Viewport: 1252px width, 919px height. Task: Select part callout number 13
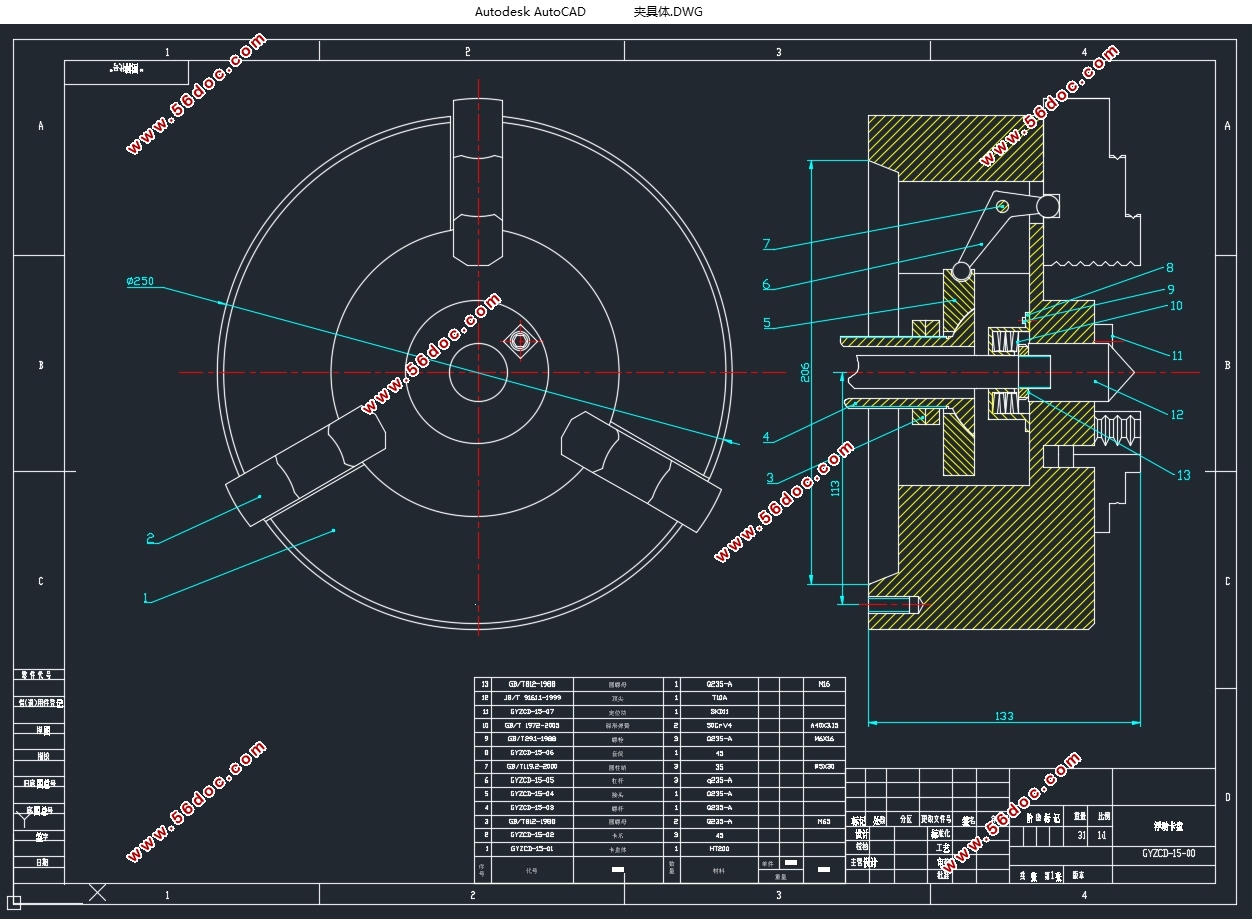[x=1183, y=475]
